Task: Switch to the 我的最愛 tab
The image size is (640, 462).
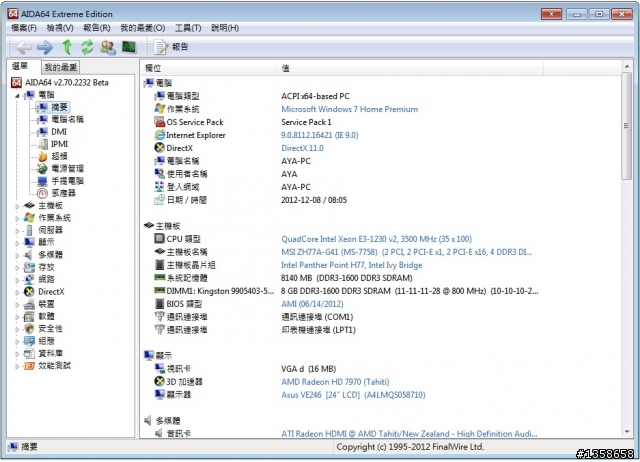Action: (60, 67)
